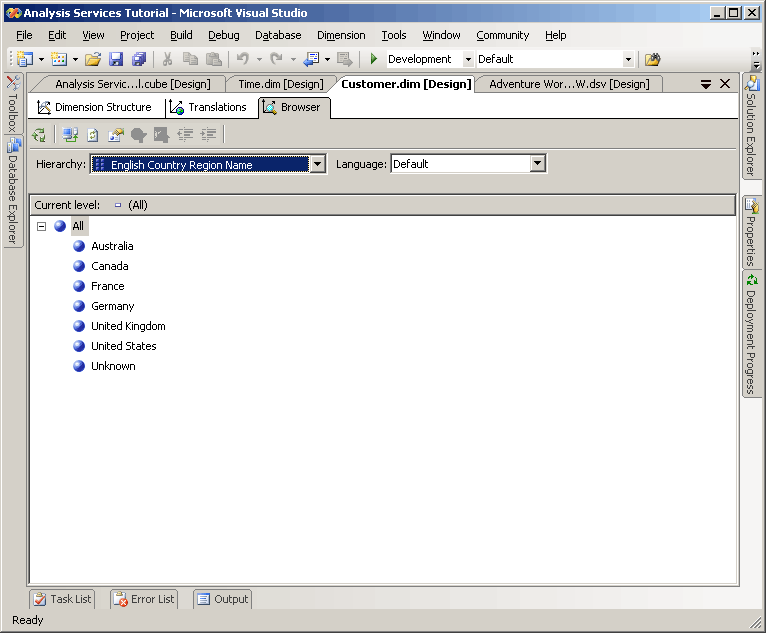Save the current file with Save icon

[x=116, y=59]
